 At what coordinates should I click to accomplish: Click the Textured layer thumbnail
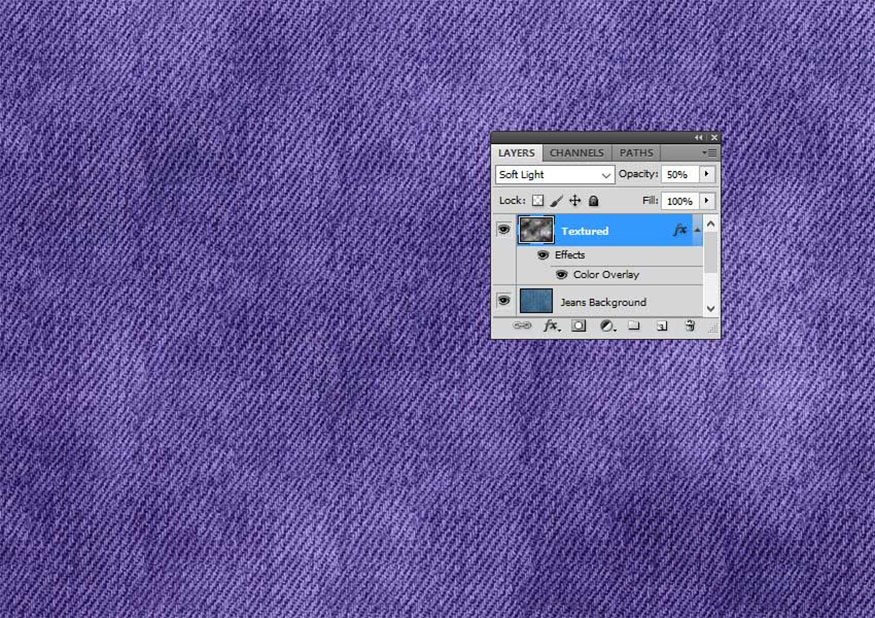coord(536,230)
